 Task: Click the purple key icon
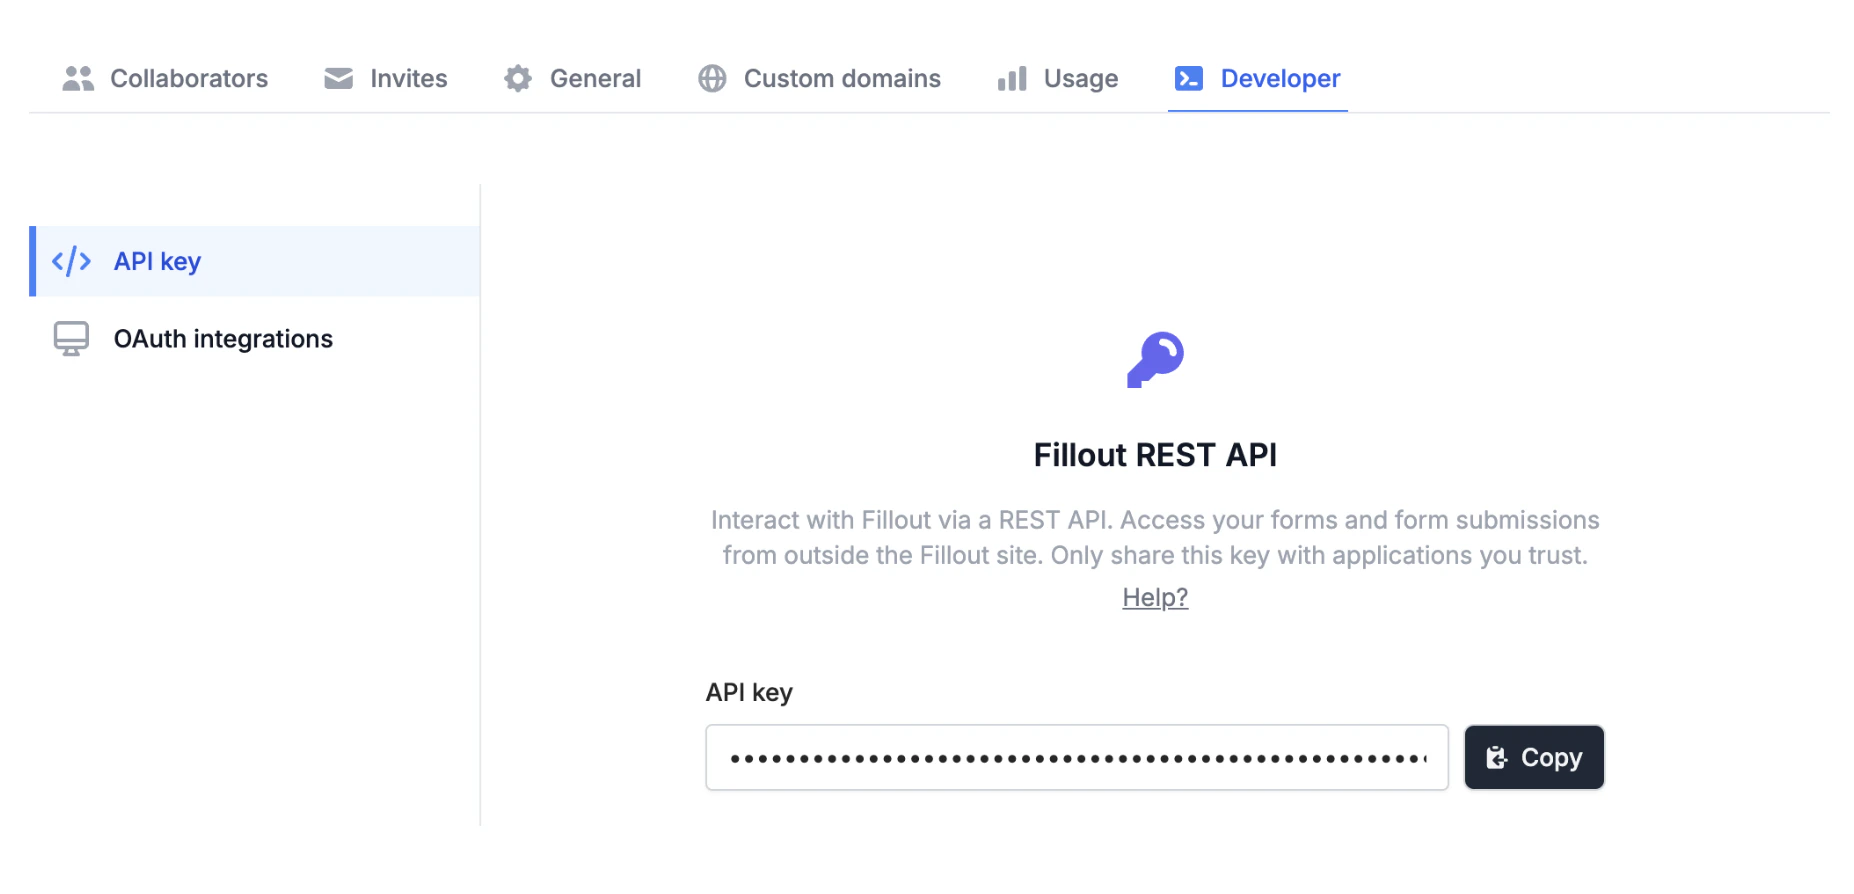point(1155,359)
